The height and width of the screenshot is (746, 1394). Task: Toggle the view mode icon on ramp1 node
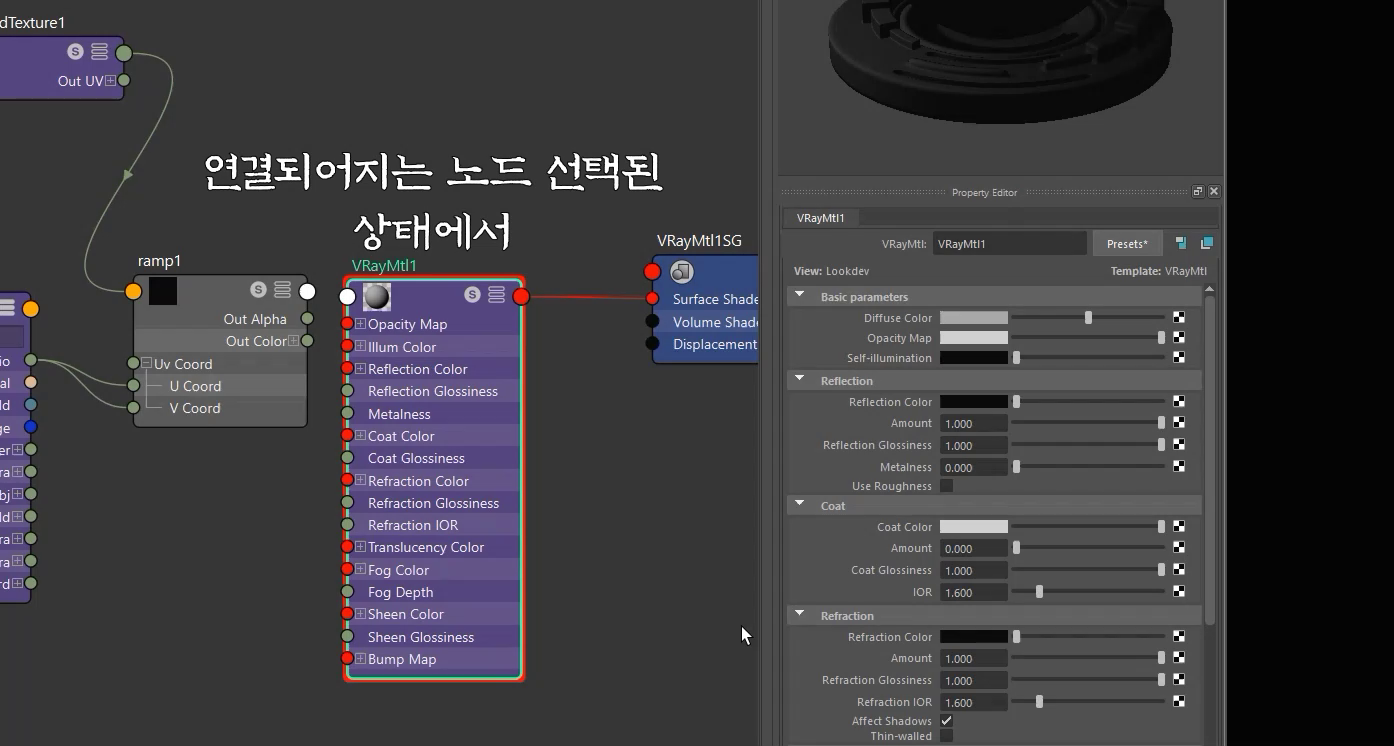(283, 290)
